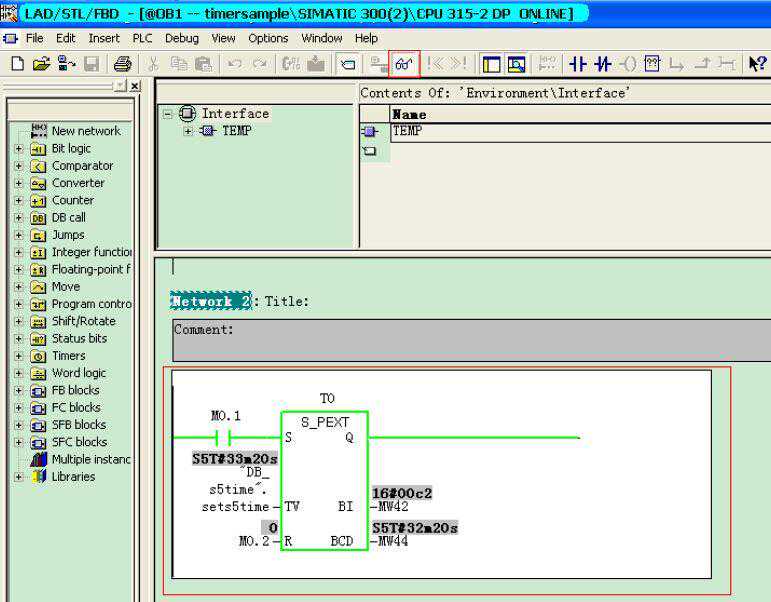
Task: Click the TEMP entry in Name column
Action: click(407, 131)
